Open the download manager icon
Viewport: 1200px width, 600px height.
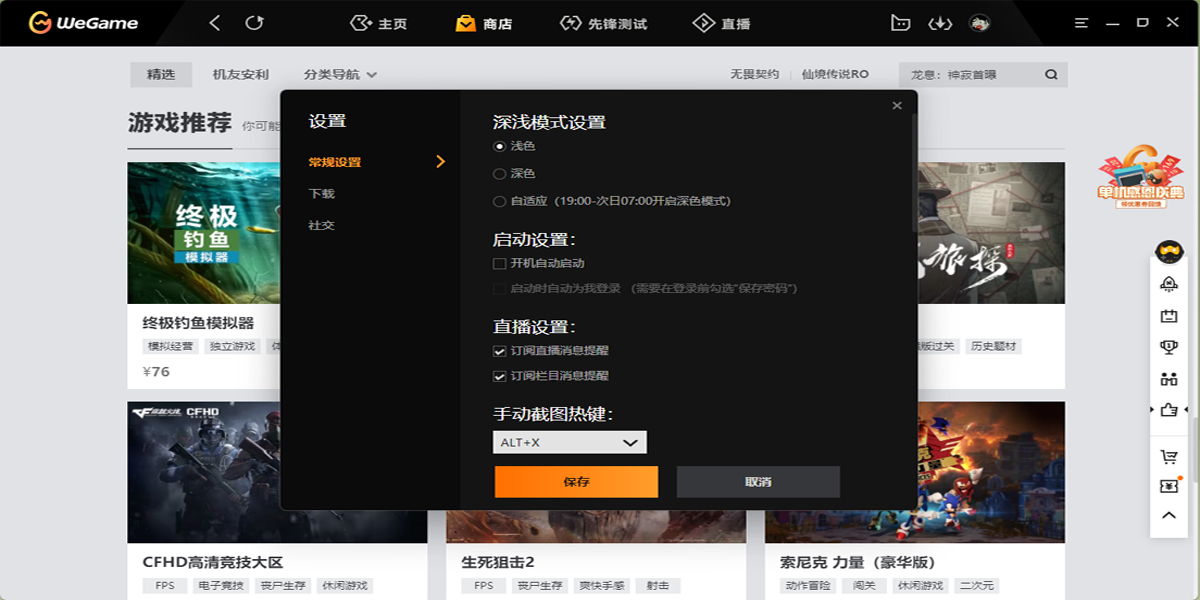coord(939,23)
